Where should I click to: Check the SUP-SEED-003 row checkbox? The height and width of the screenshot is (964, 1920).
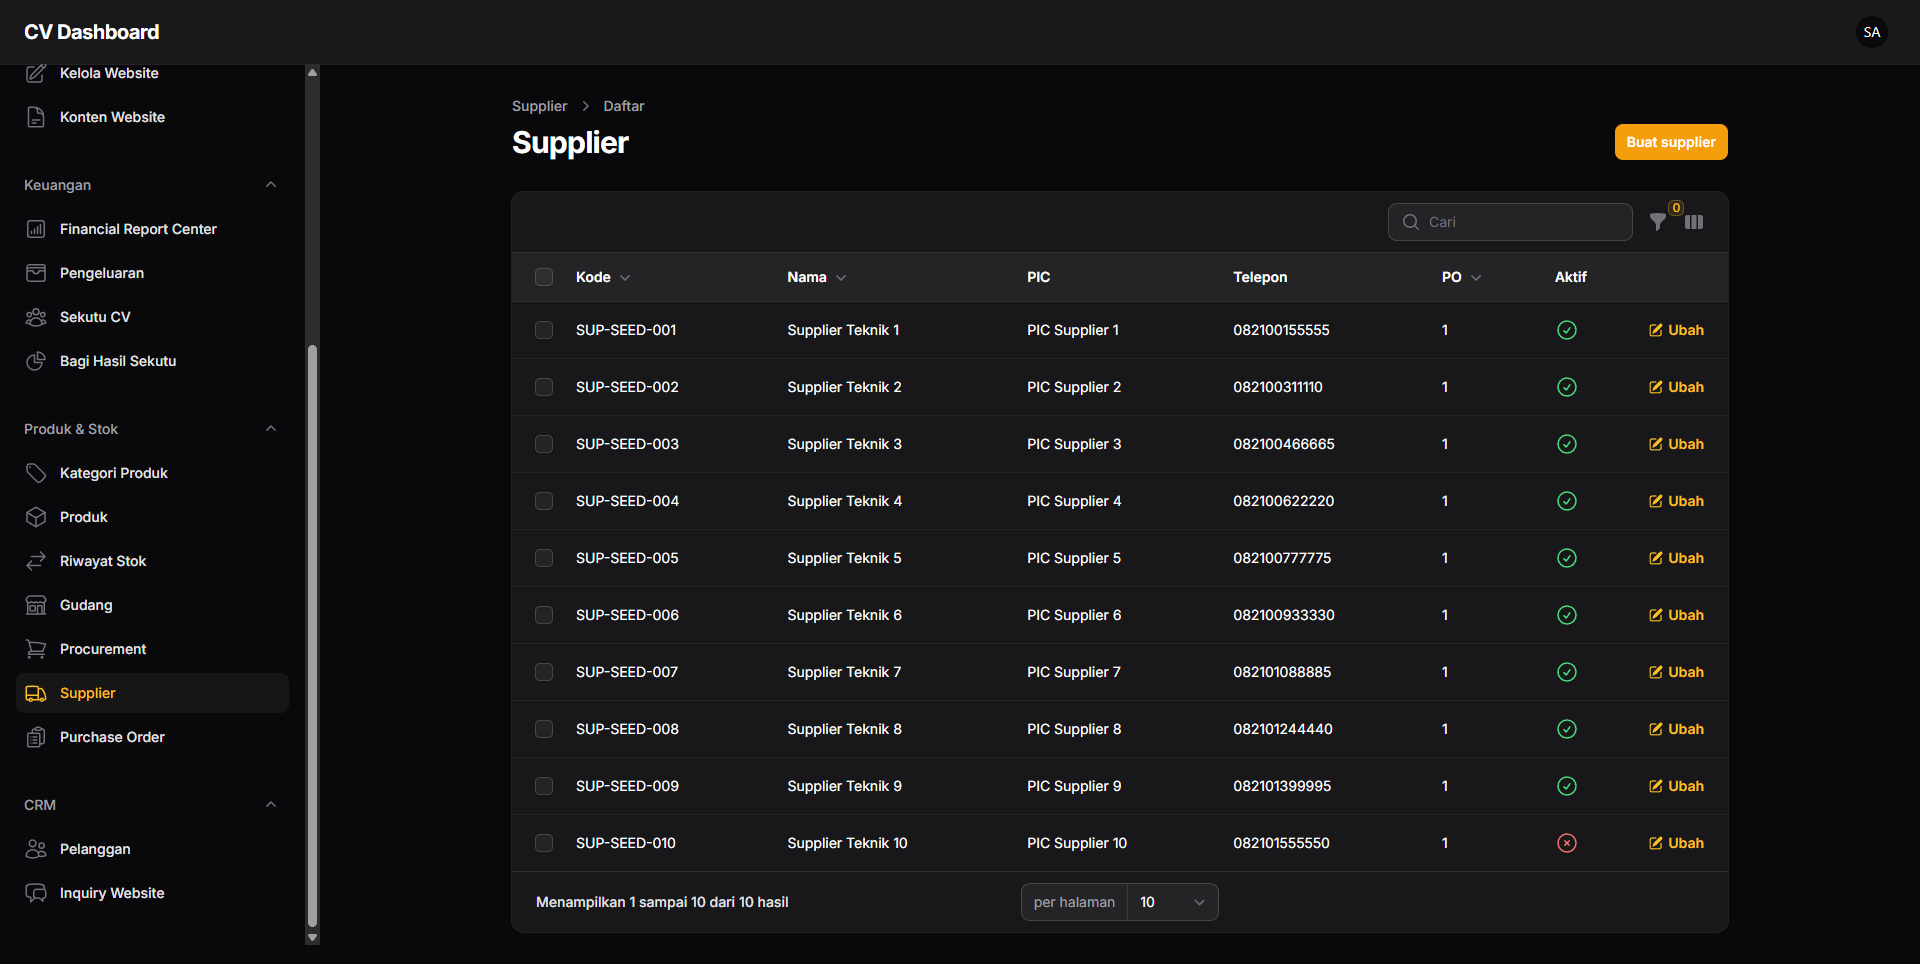(x=544, y=444)
